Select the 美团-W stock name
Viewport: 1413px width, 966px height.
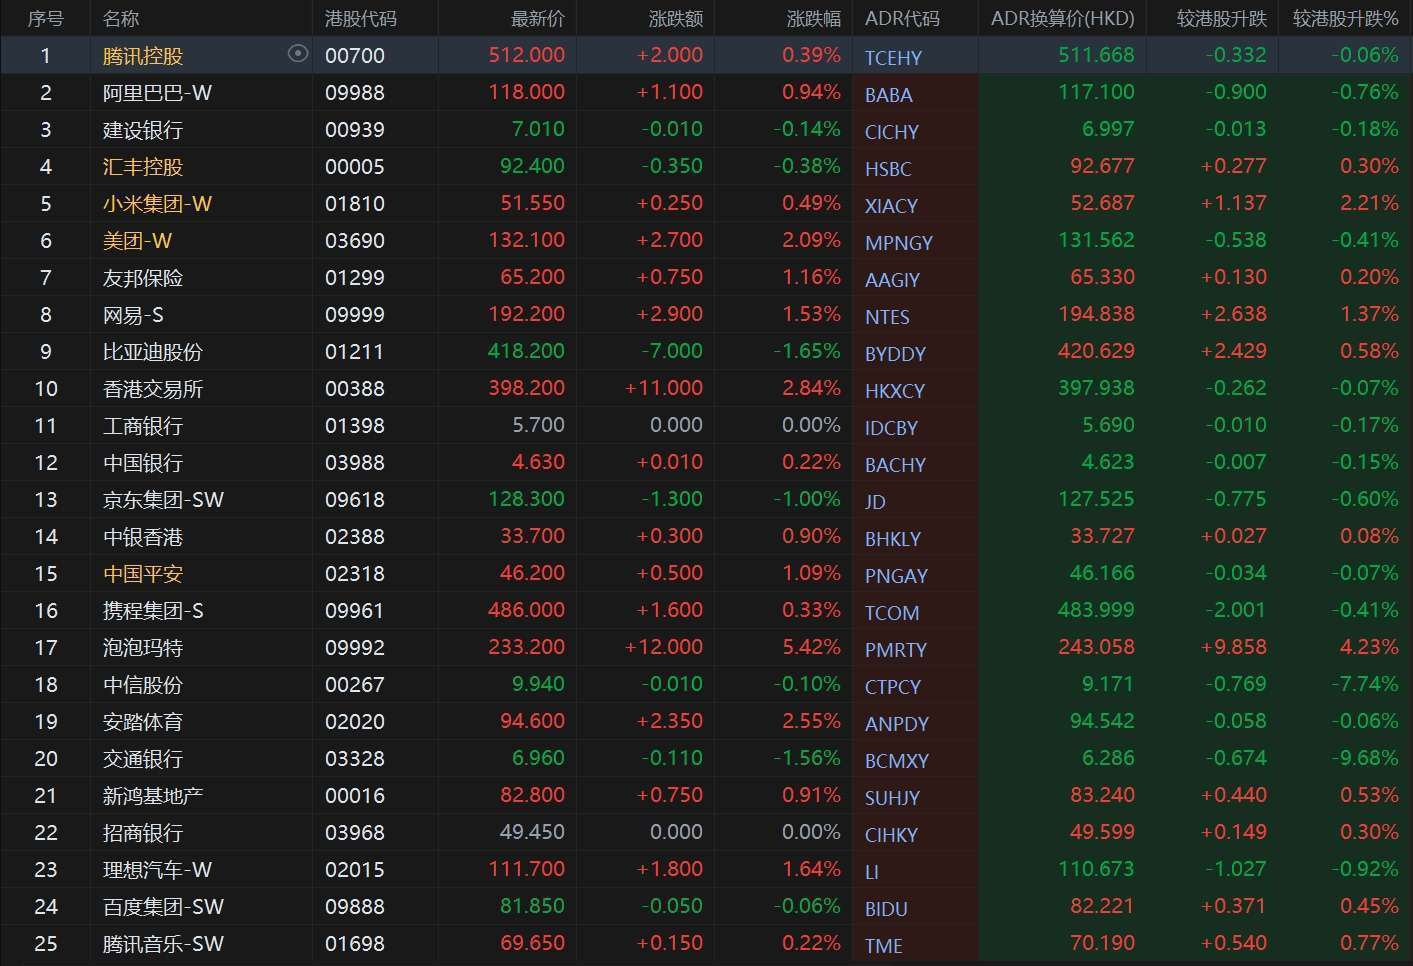click(138, 241)
